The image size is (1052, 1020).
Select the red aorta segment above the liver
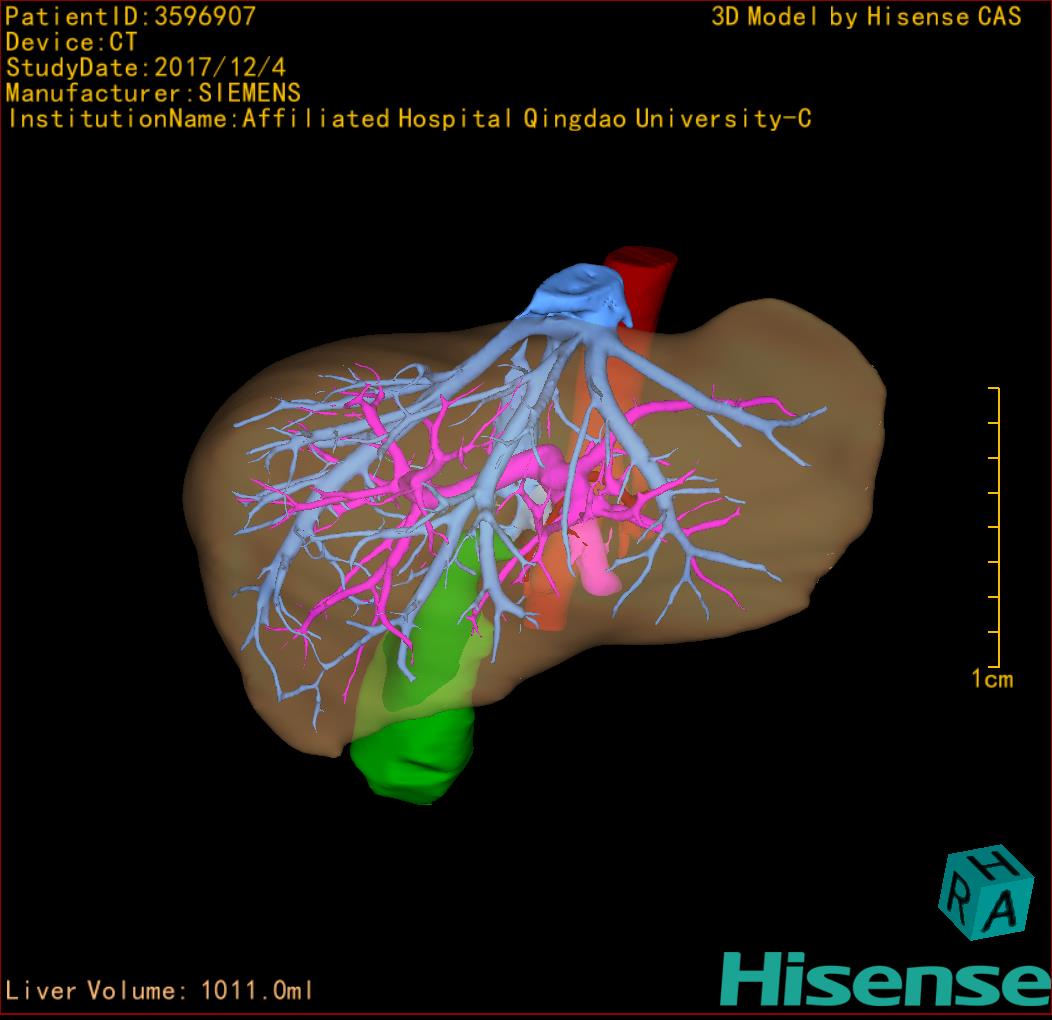pyautogui.click(x=646, y=274)
